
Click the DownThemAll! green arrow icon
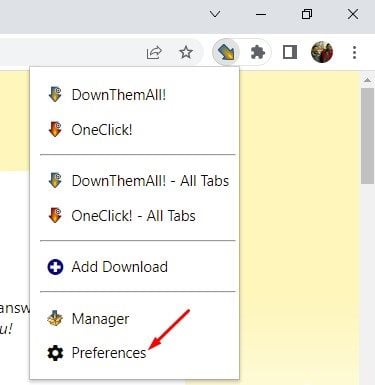[x=55, y=94]
